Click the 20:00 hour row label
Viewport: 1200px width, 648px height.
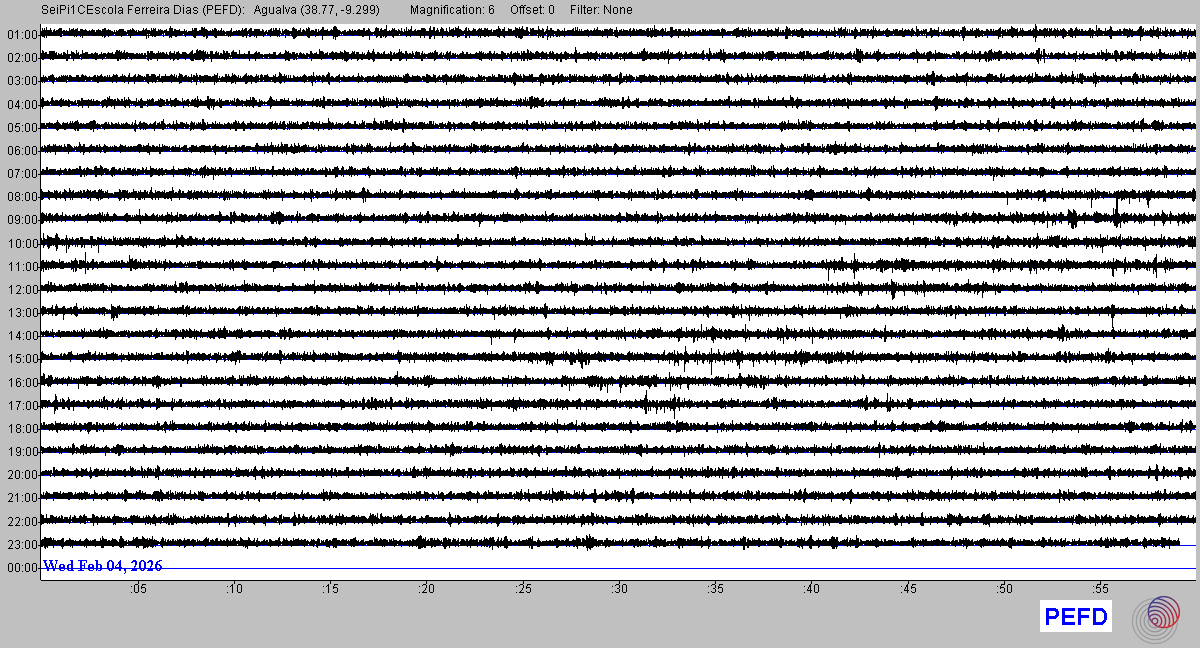(21, 475)
